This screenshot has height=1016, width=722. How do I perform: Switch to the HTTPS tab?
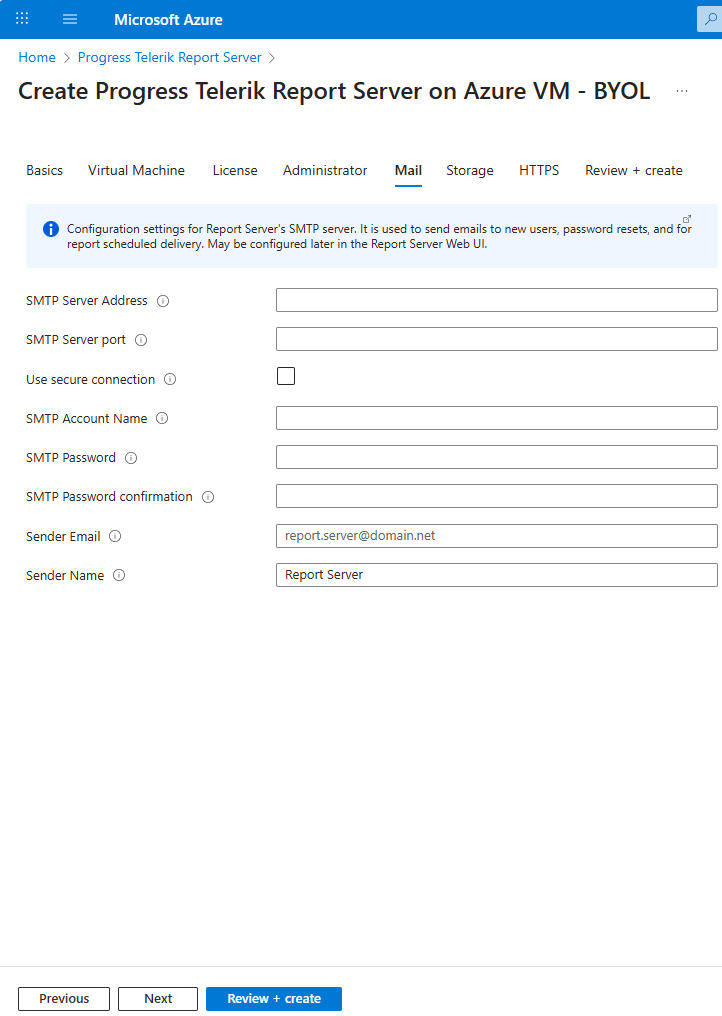click(539, 170)
